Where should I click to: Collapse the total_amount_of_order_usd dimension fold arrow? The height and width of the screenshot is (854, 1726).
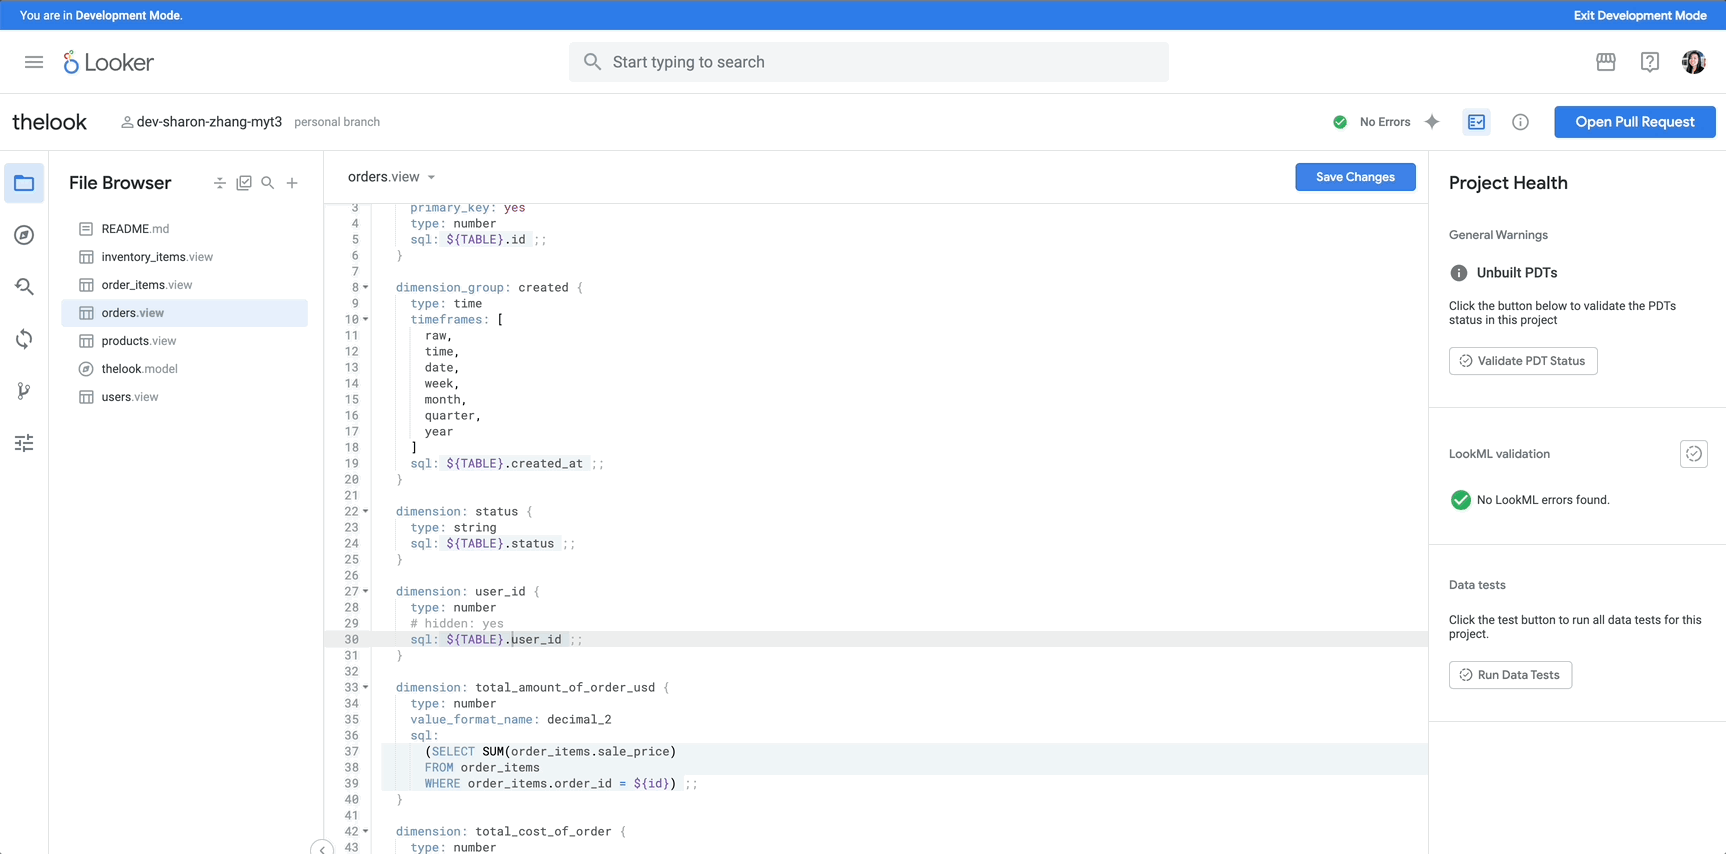click(366, 687)
